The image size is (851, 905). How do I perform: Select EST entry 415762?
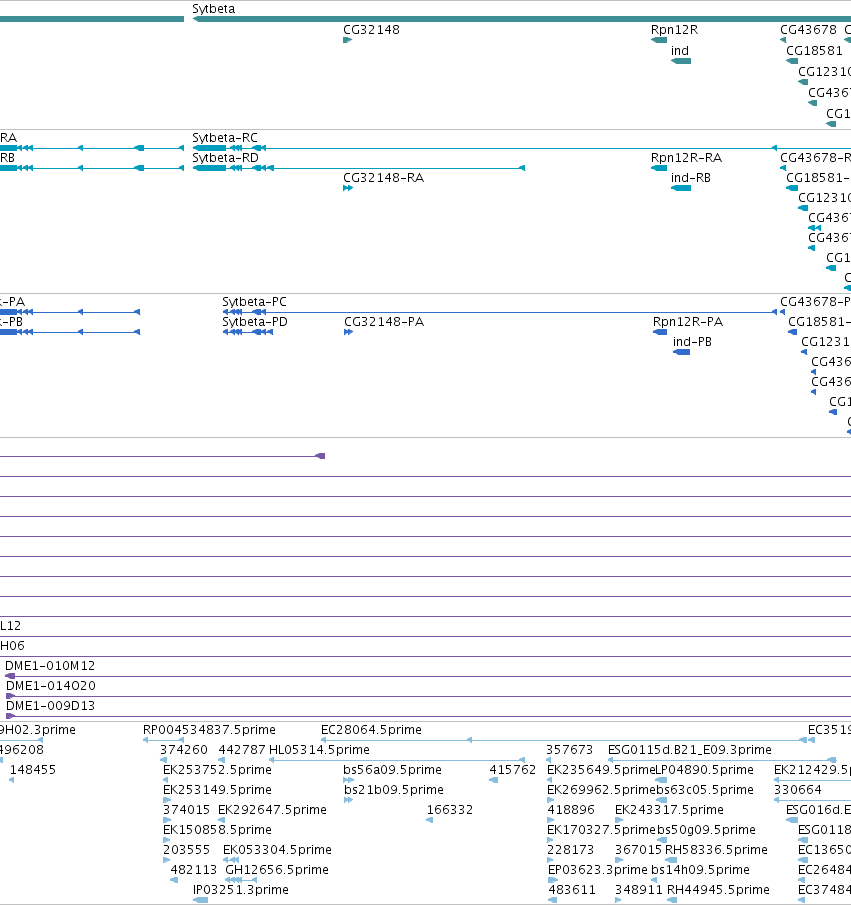[513, 770]
